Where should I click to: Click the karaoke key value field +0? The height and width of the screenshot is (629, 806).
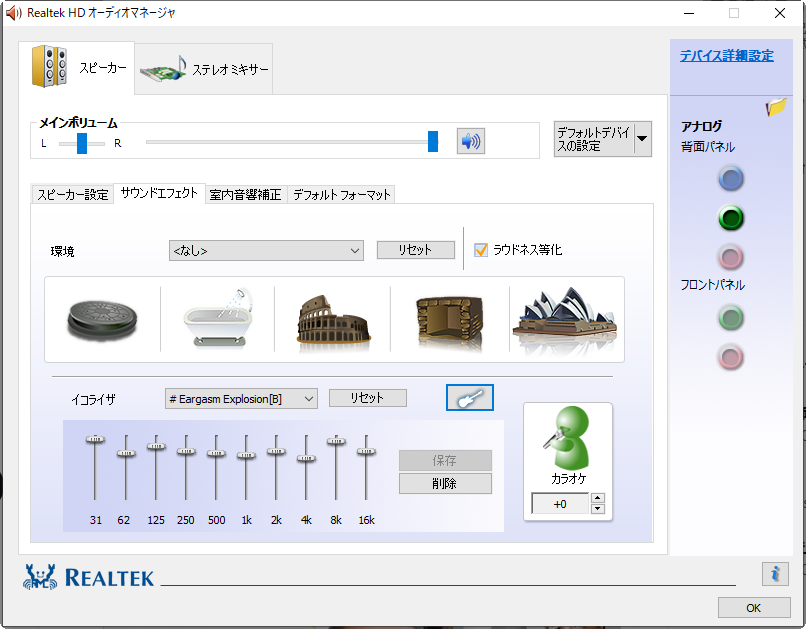(x=560, y=504)
